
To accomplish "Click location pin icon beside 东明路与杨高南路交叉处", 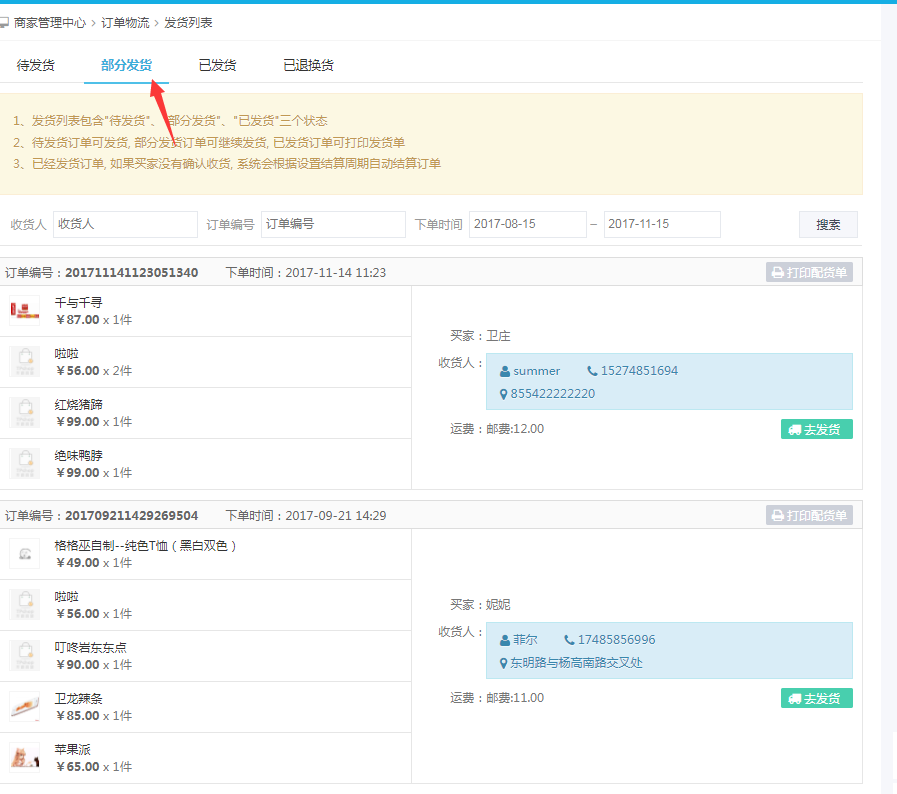I will tap(504, 663).
